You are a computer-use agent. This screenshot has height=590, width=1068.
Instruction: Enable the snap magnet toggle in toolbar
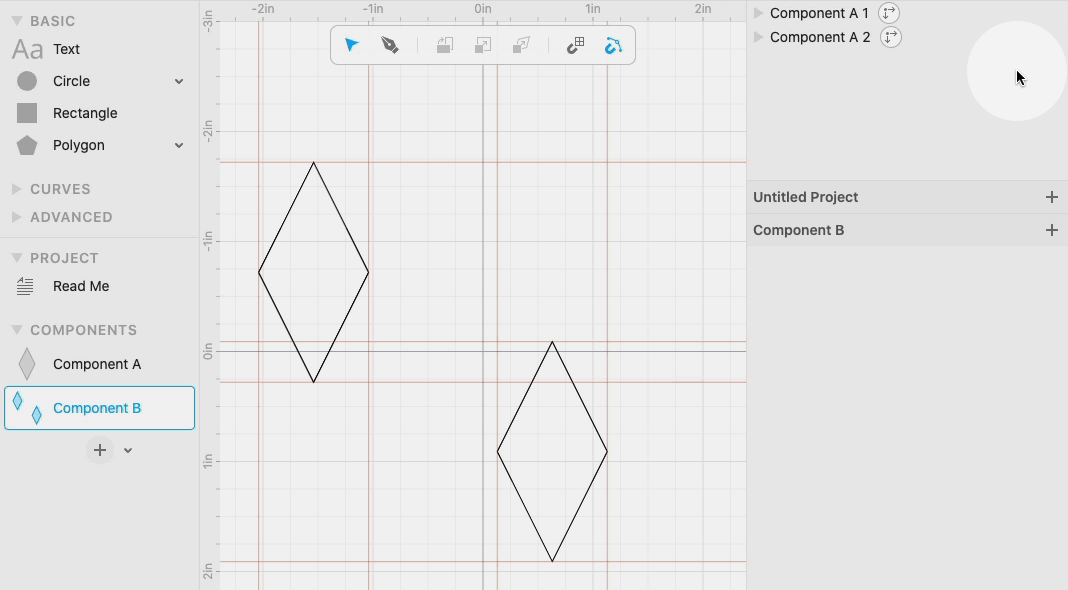point(575,45)
